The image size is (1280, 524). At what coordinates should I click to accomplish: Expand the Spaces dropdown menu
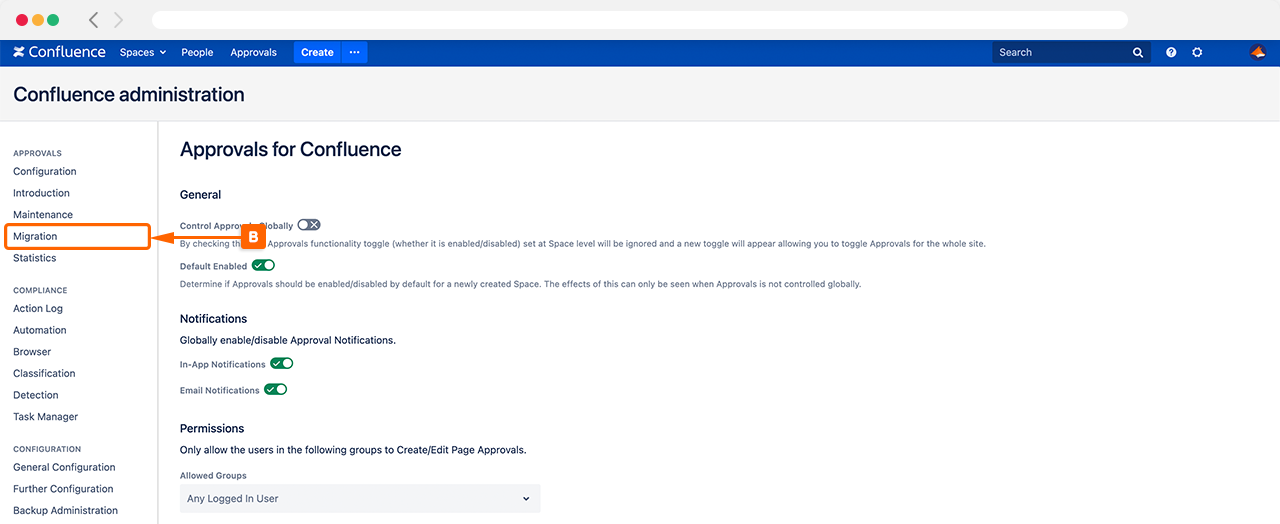tap(143, 53)
